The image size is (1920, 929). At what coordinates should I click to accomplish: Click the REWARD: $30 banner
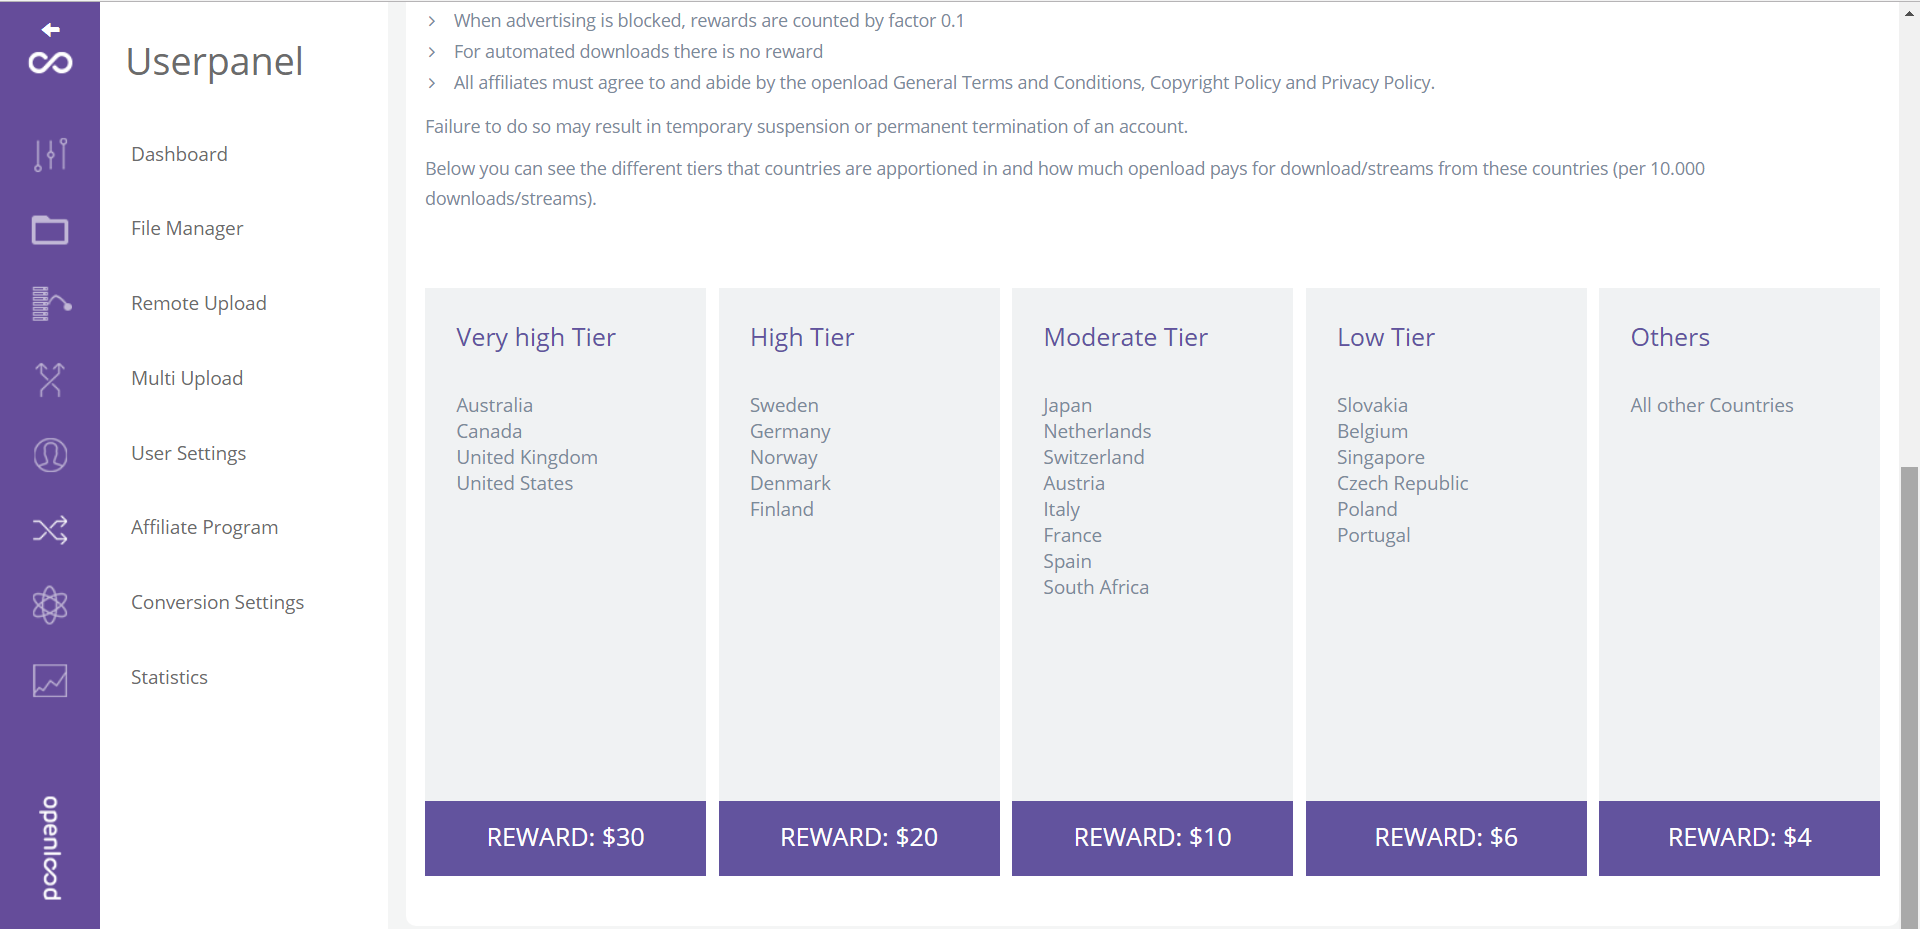coord(565,838)
